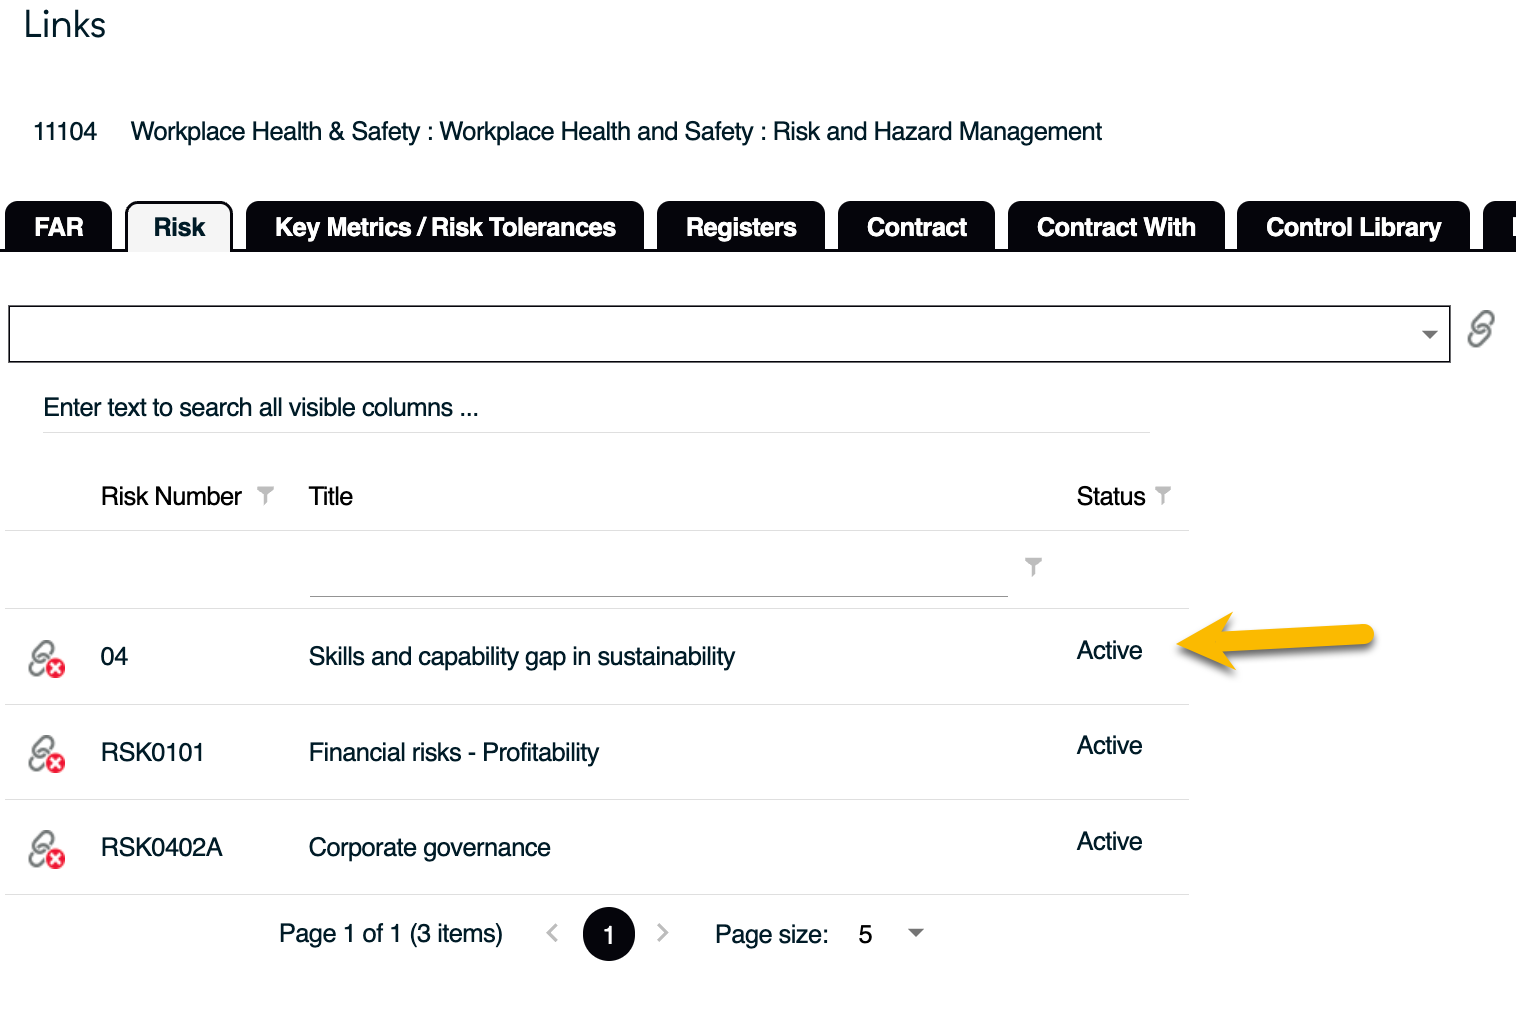Select the Registers tab
Screen dimensions: 1516x1026
[x=741, y=227]
